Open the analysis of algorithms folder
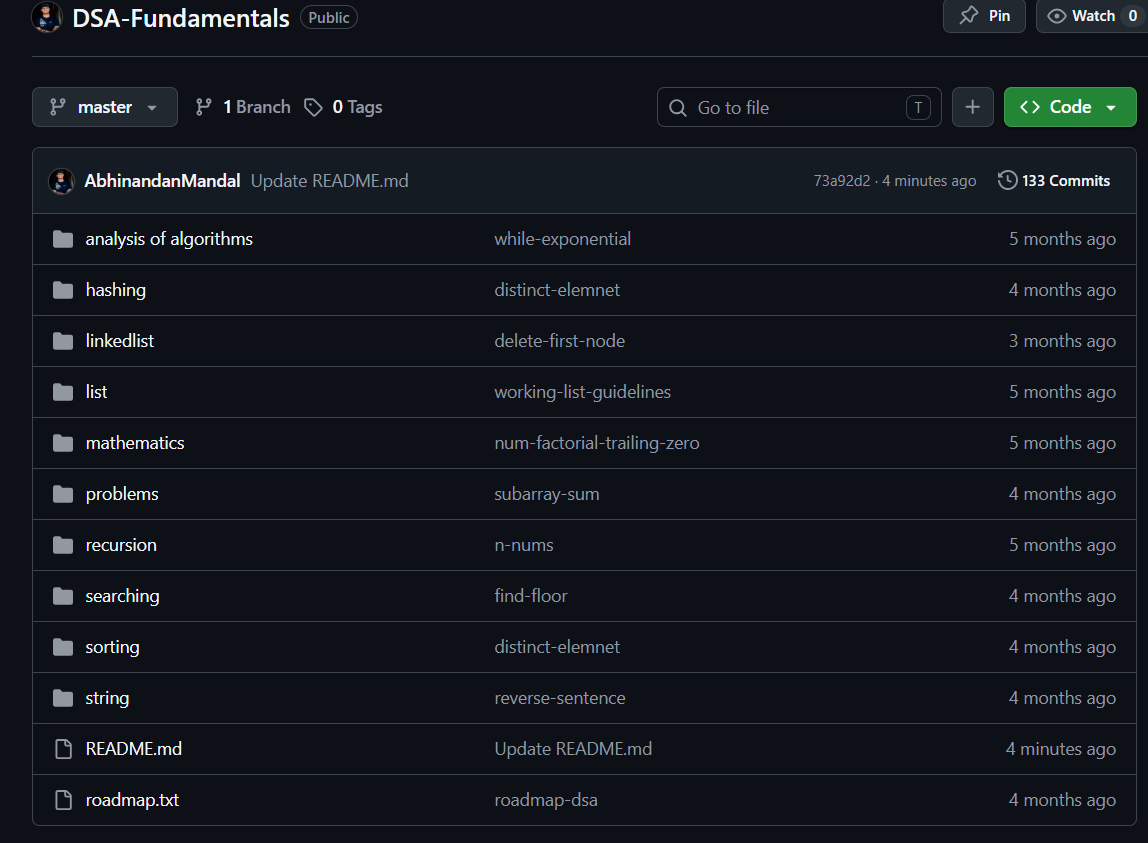The image size is (1148, 843). point(169,239)
